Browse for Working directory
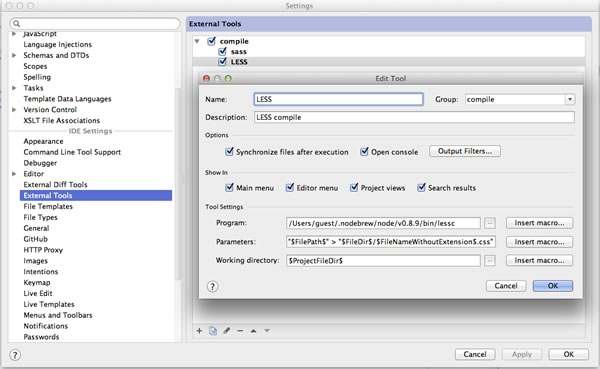This screenshot has width=600, height=369. (490, 261)
